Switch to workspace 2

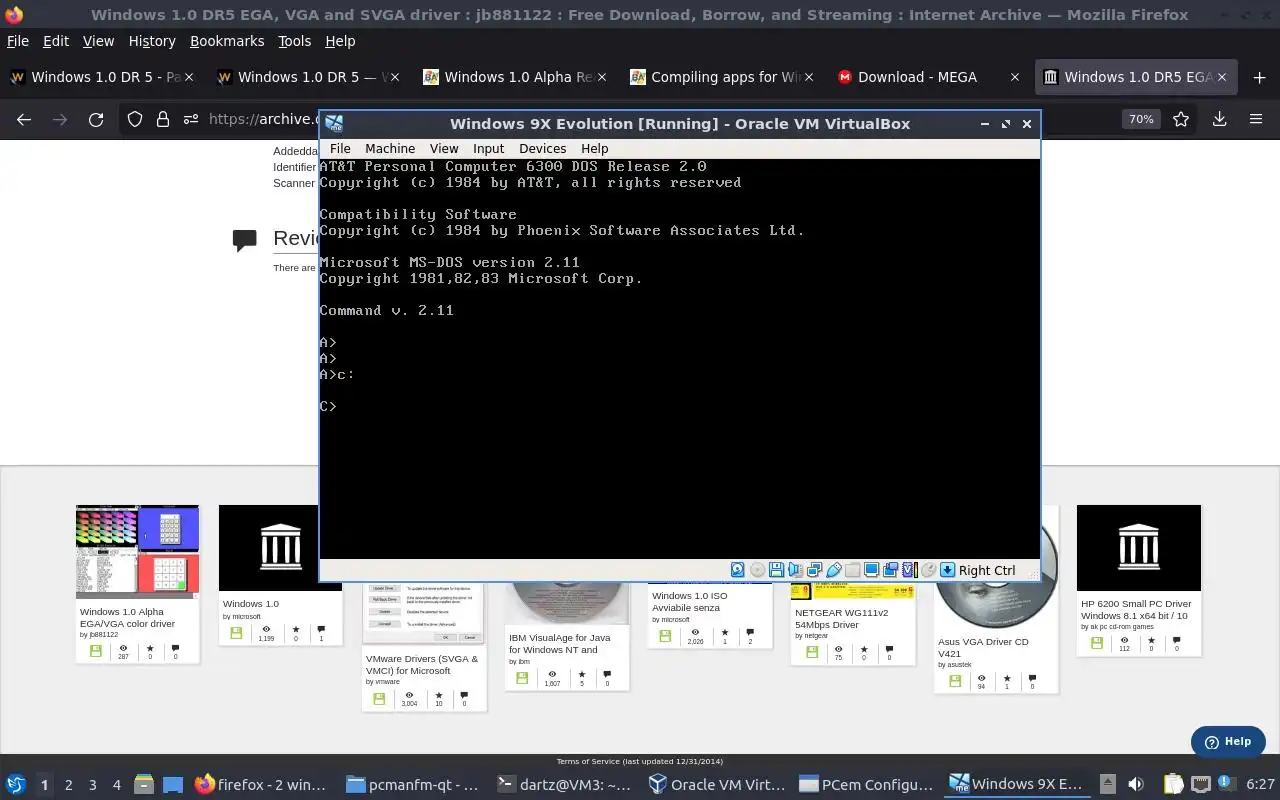pyautogui.click(x=68, y=785)
